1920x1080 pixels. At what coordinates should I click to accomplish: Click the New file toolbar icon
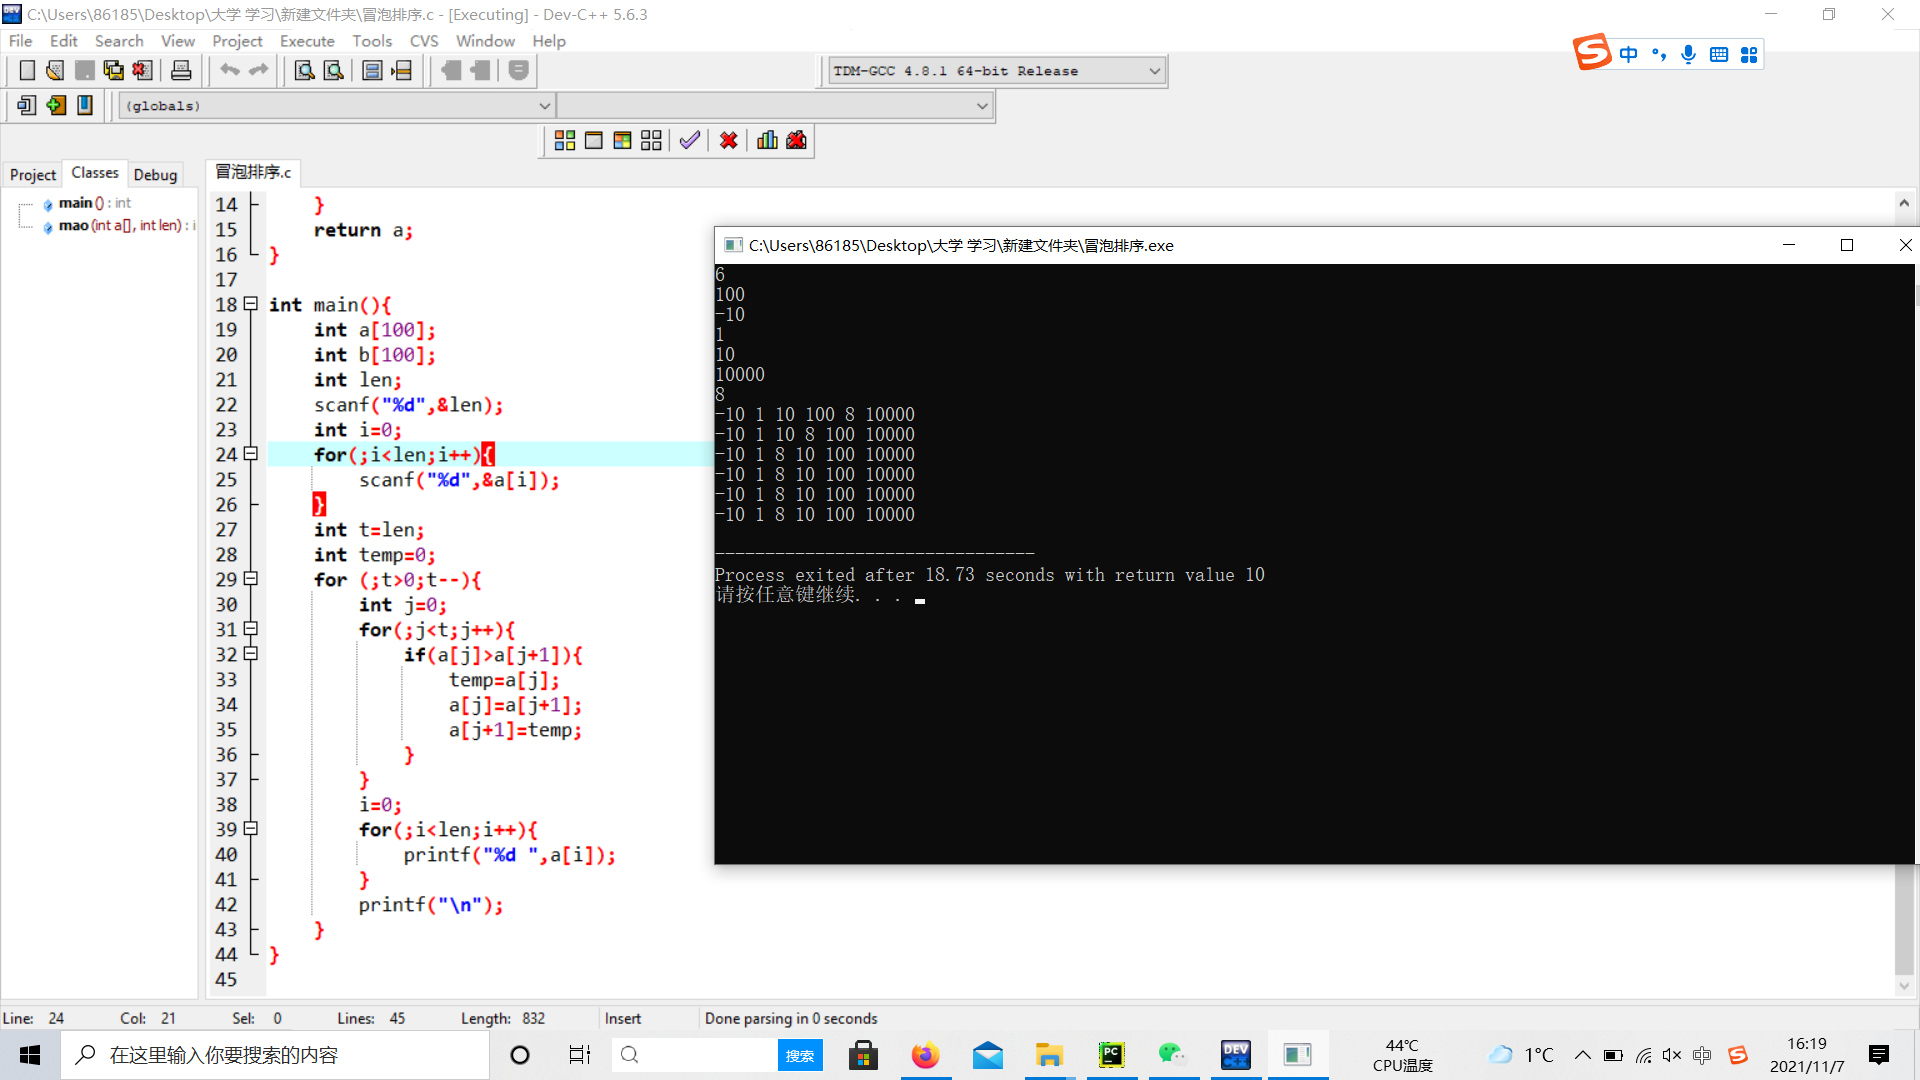coord(27,71)
